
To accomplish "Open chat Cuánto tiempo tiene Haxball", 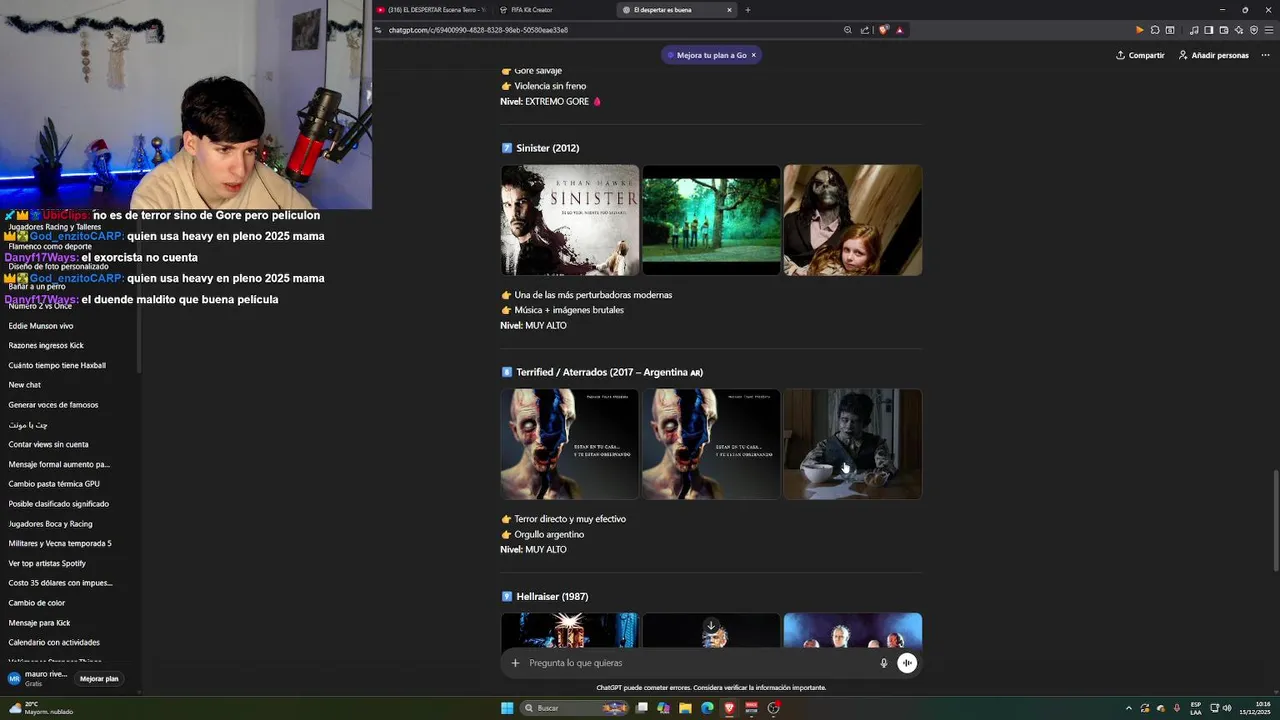I will coord(57,365).
